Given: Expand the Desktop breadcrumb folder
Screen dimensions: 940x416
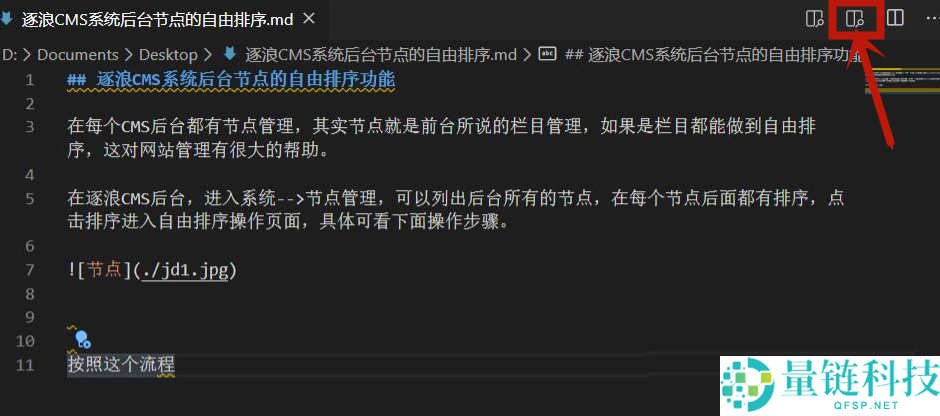Looking at the screenshot, I should [168, 55].
